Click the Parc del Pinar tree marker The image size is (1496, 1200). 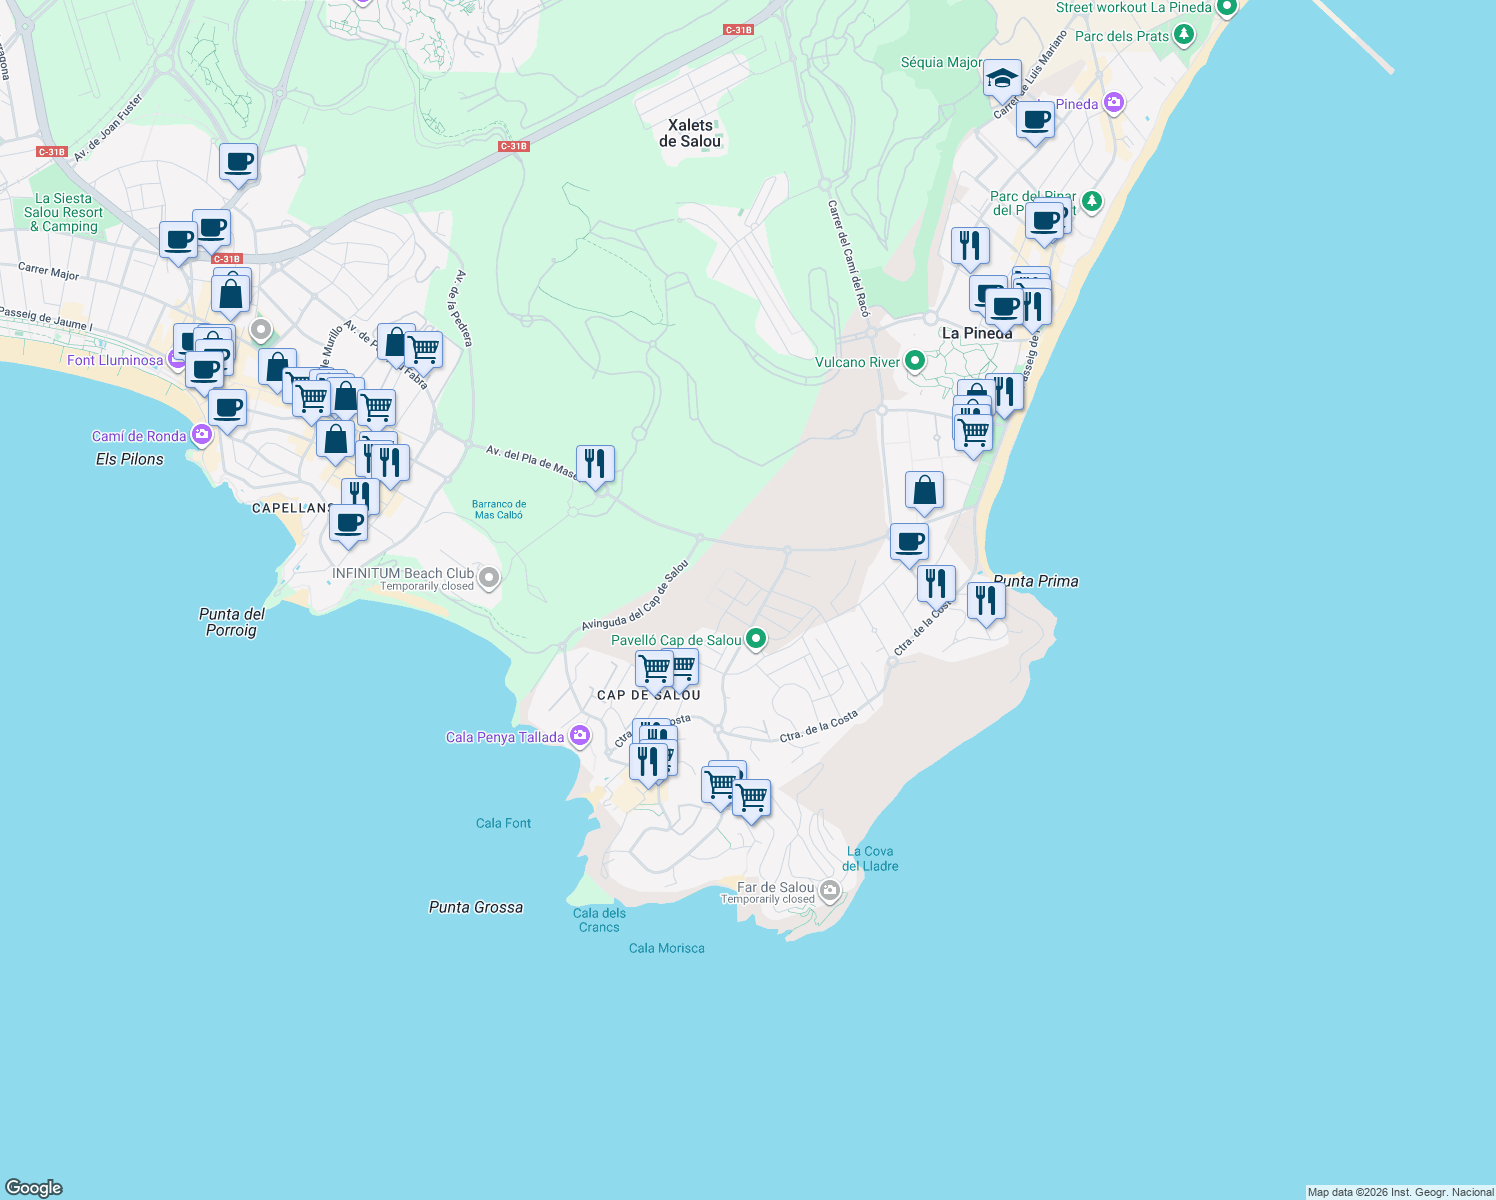coord(1091,201)
